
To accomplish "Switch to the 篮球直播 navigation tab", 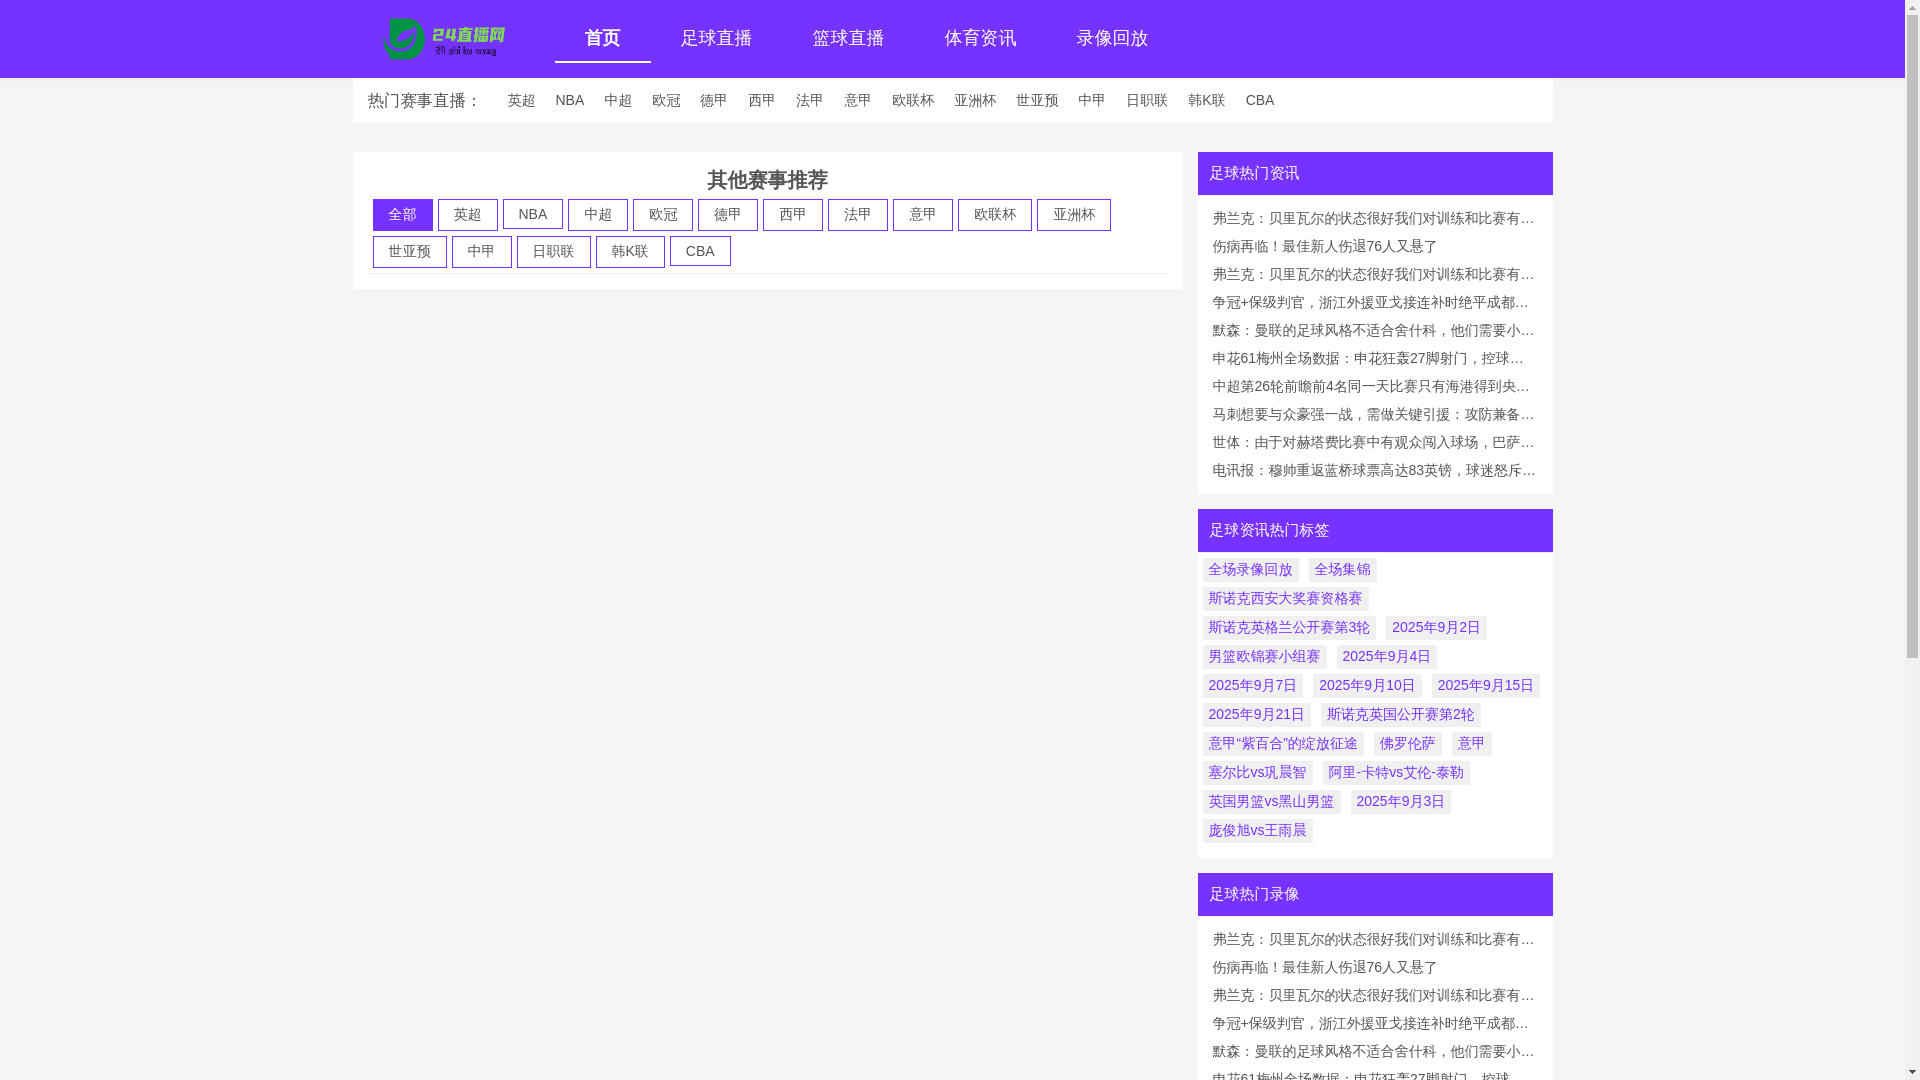I will [x=848, y=39].
